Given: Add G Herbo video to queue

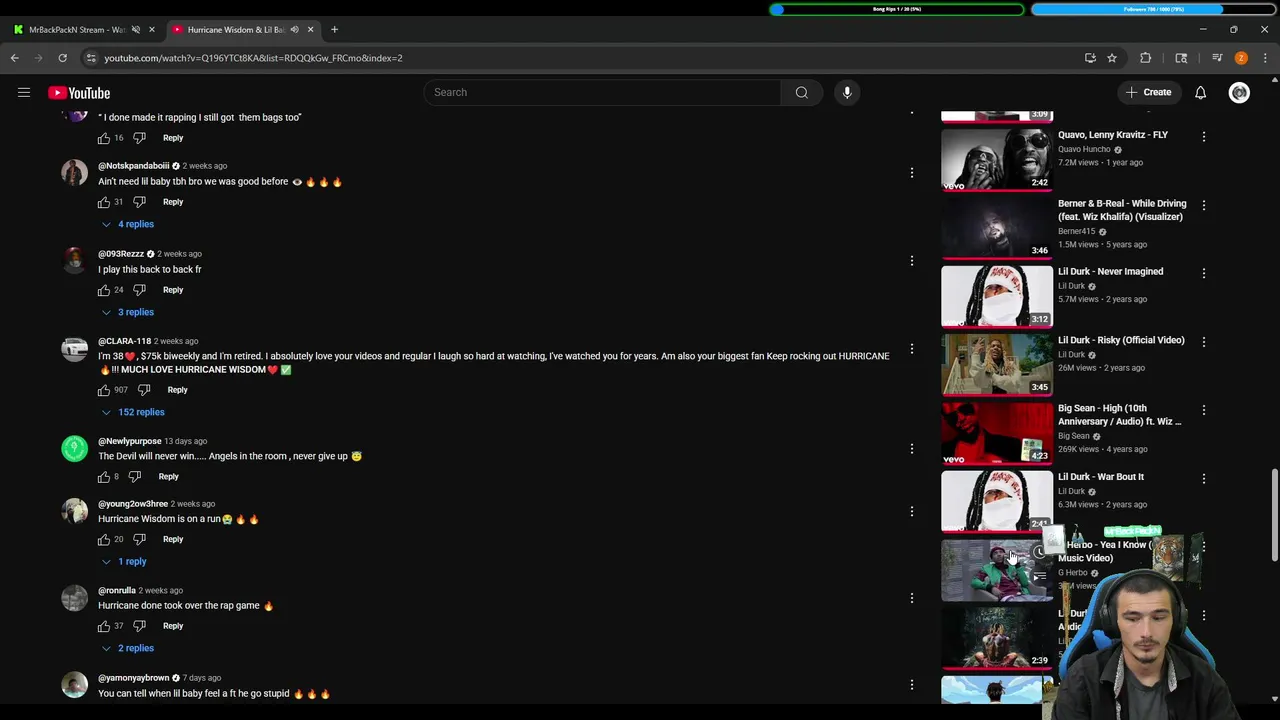Looking at the screenshot, I should pyautogui.click(x=1040, y=577).
